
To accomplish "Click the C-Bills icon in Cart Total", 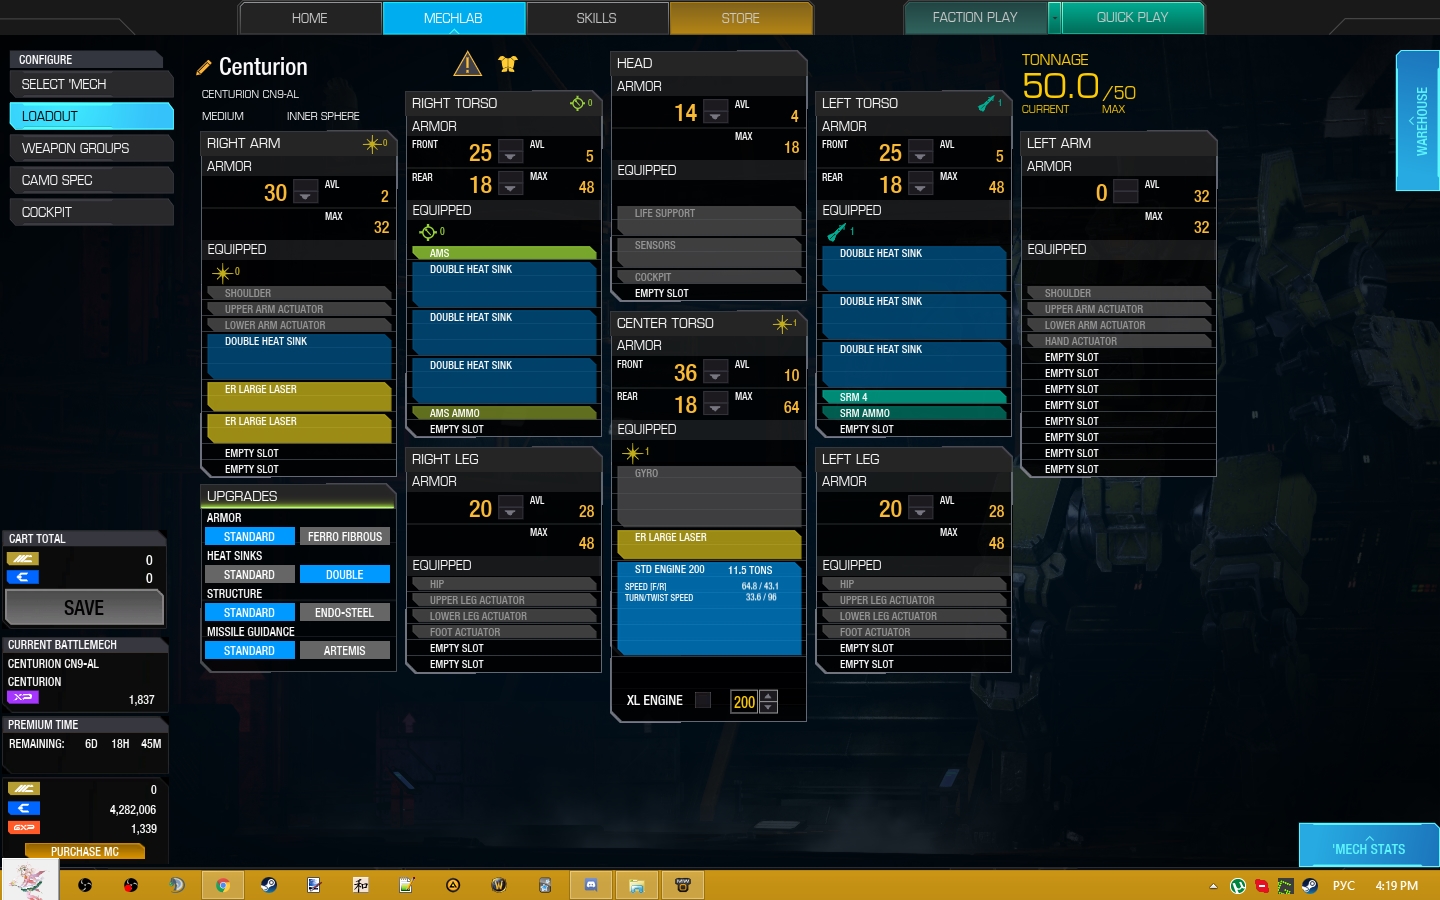I will click(x=23, y=577).
